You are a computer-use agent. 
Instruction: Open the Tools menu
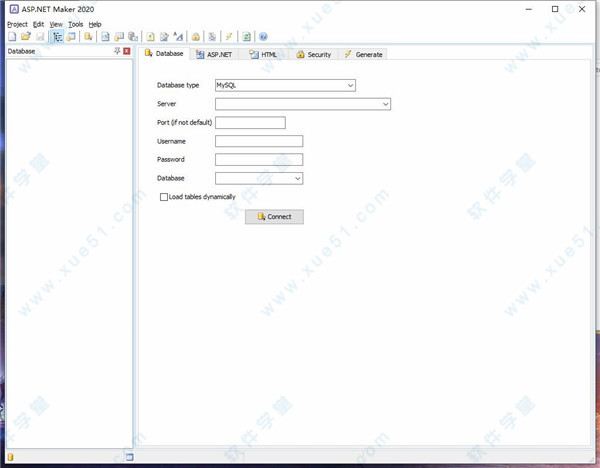(75, 24)
